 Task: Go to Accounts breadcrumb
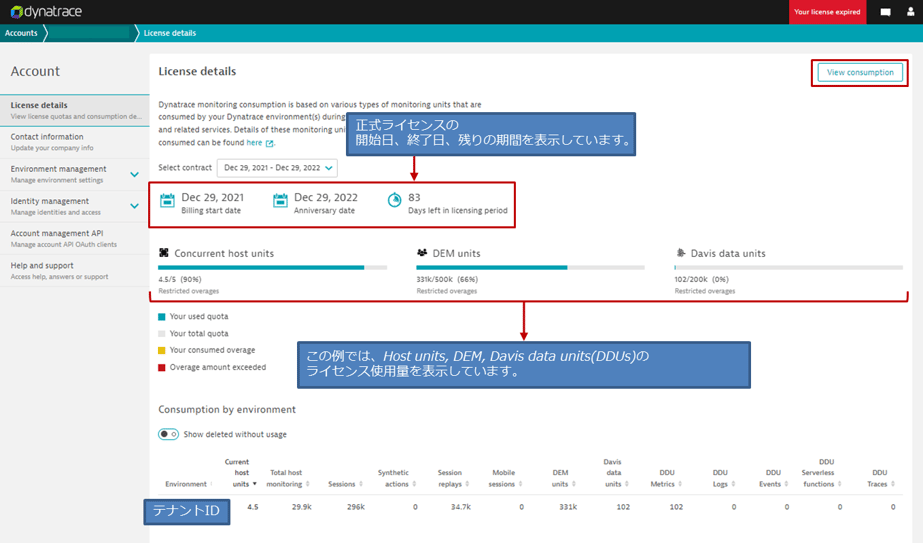click(x=21, y=33)
